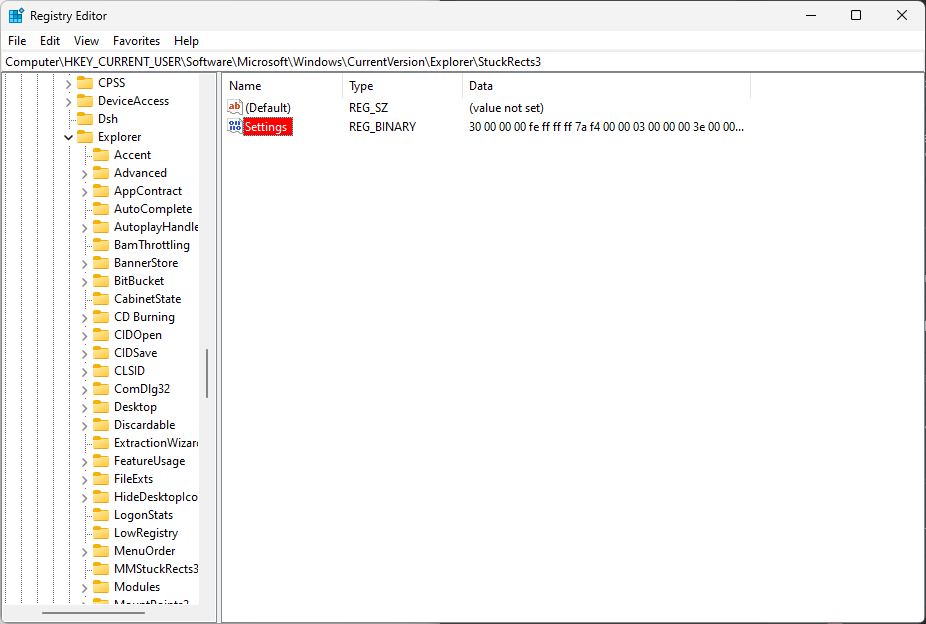Open the Help menu
926x624 pixels.
tap(186, 41)
